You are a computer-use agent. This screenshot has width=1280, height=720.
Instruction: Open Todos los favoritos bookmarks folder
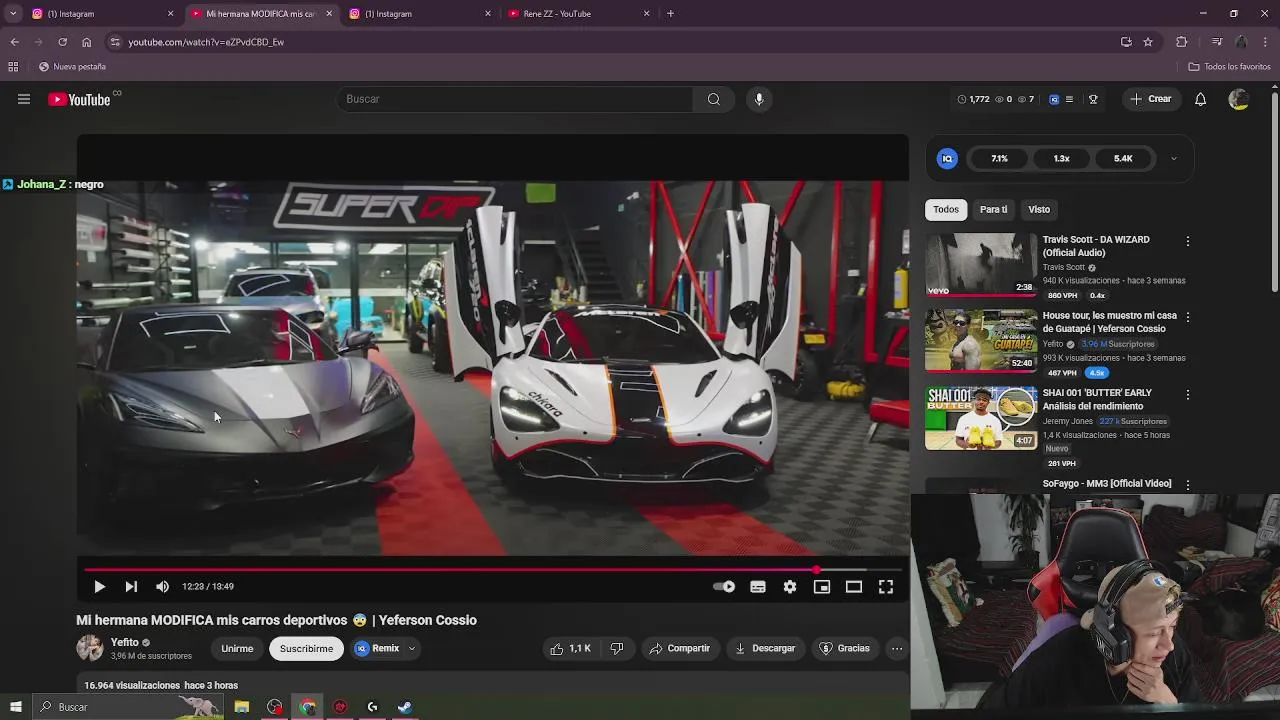pos(1229,67)
